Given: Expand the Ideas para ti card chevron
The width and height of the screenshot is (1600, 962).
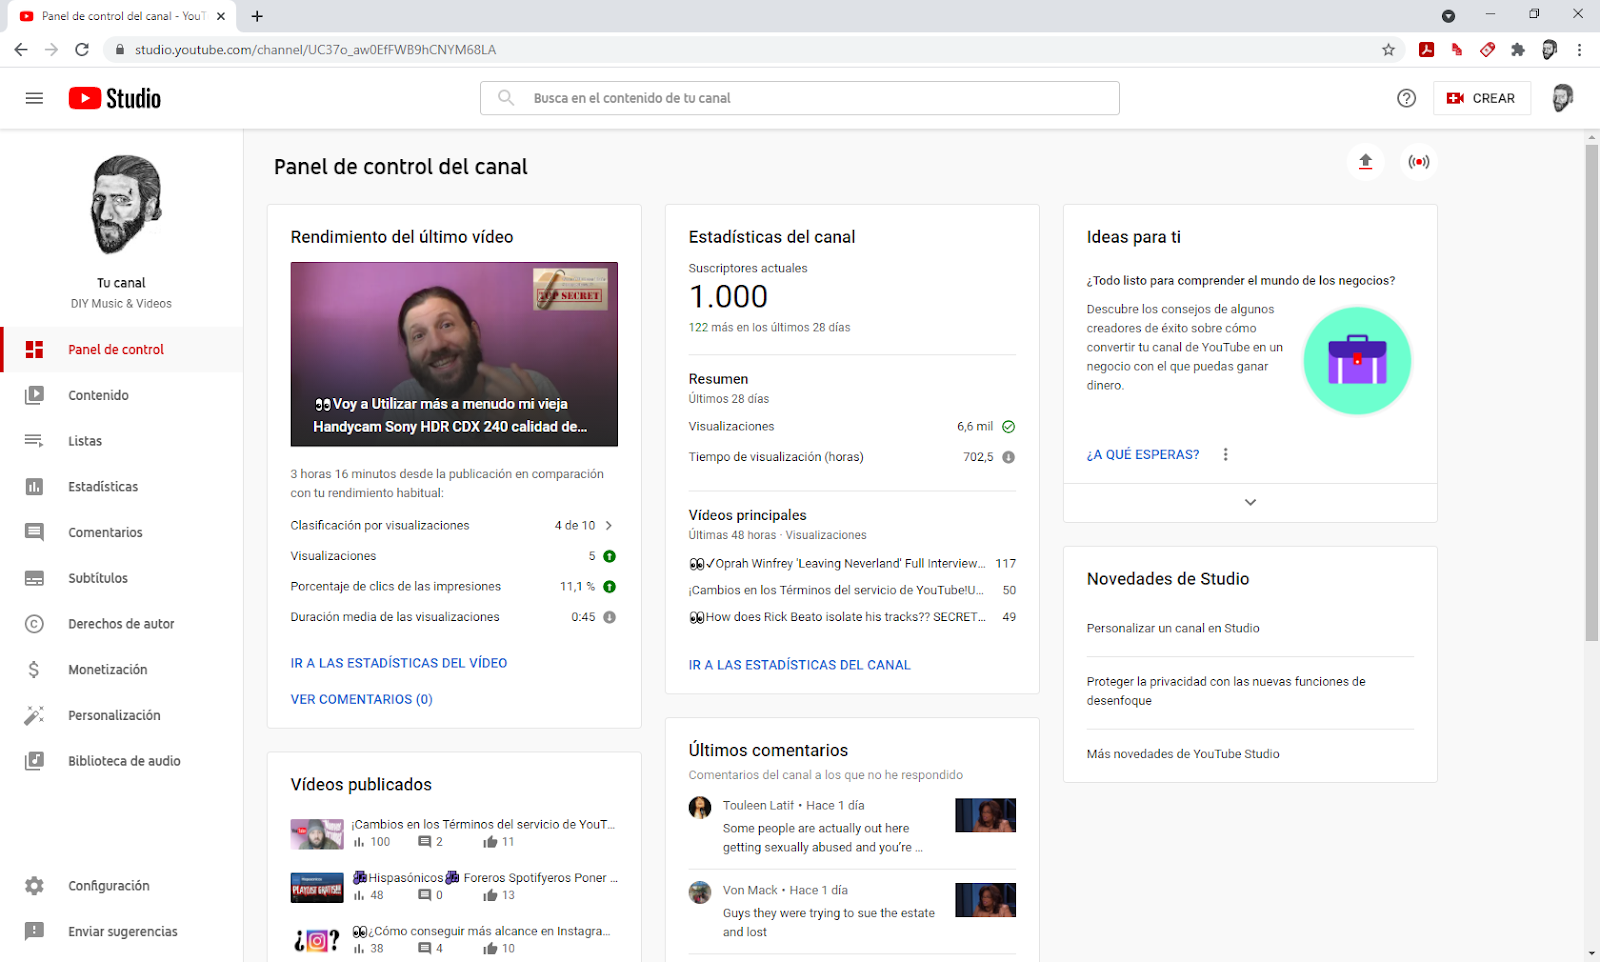Looking at the screenshot, I should (x=1250, y=502).
